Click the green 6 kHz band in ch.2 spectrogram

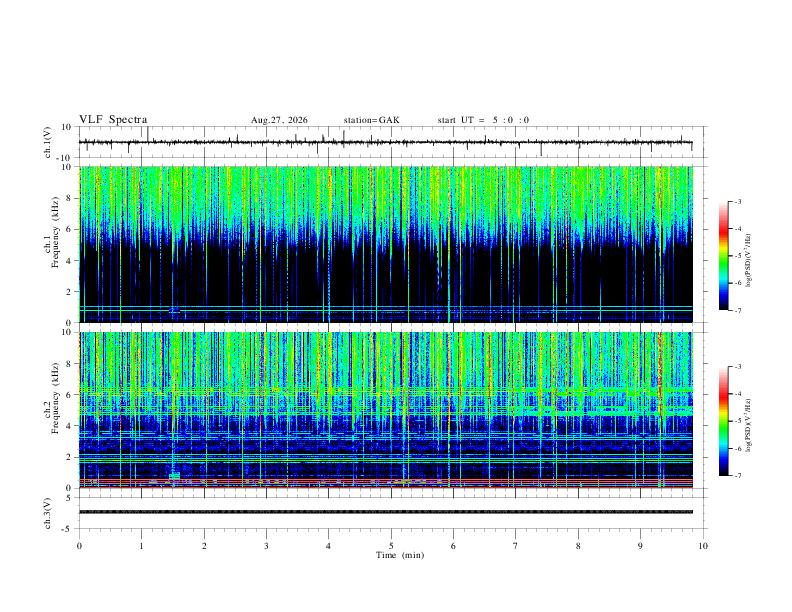(x=385, y=390)
